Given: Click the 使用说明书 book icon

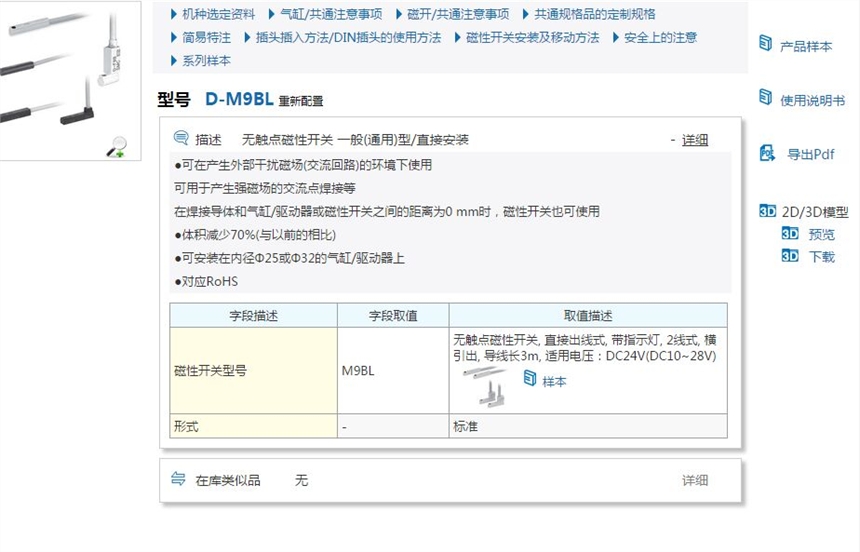Looking at the screenshot, I should (766, 99).
